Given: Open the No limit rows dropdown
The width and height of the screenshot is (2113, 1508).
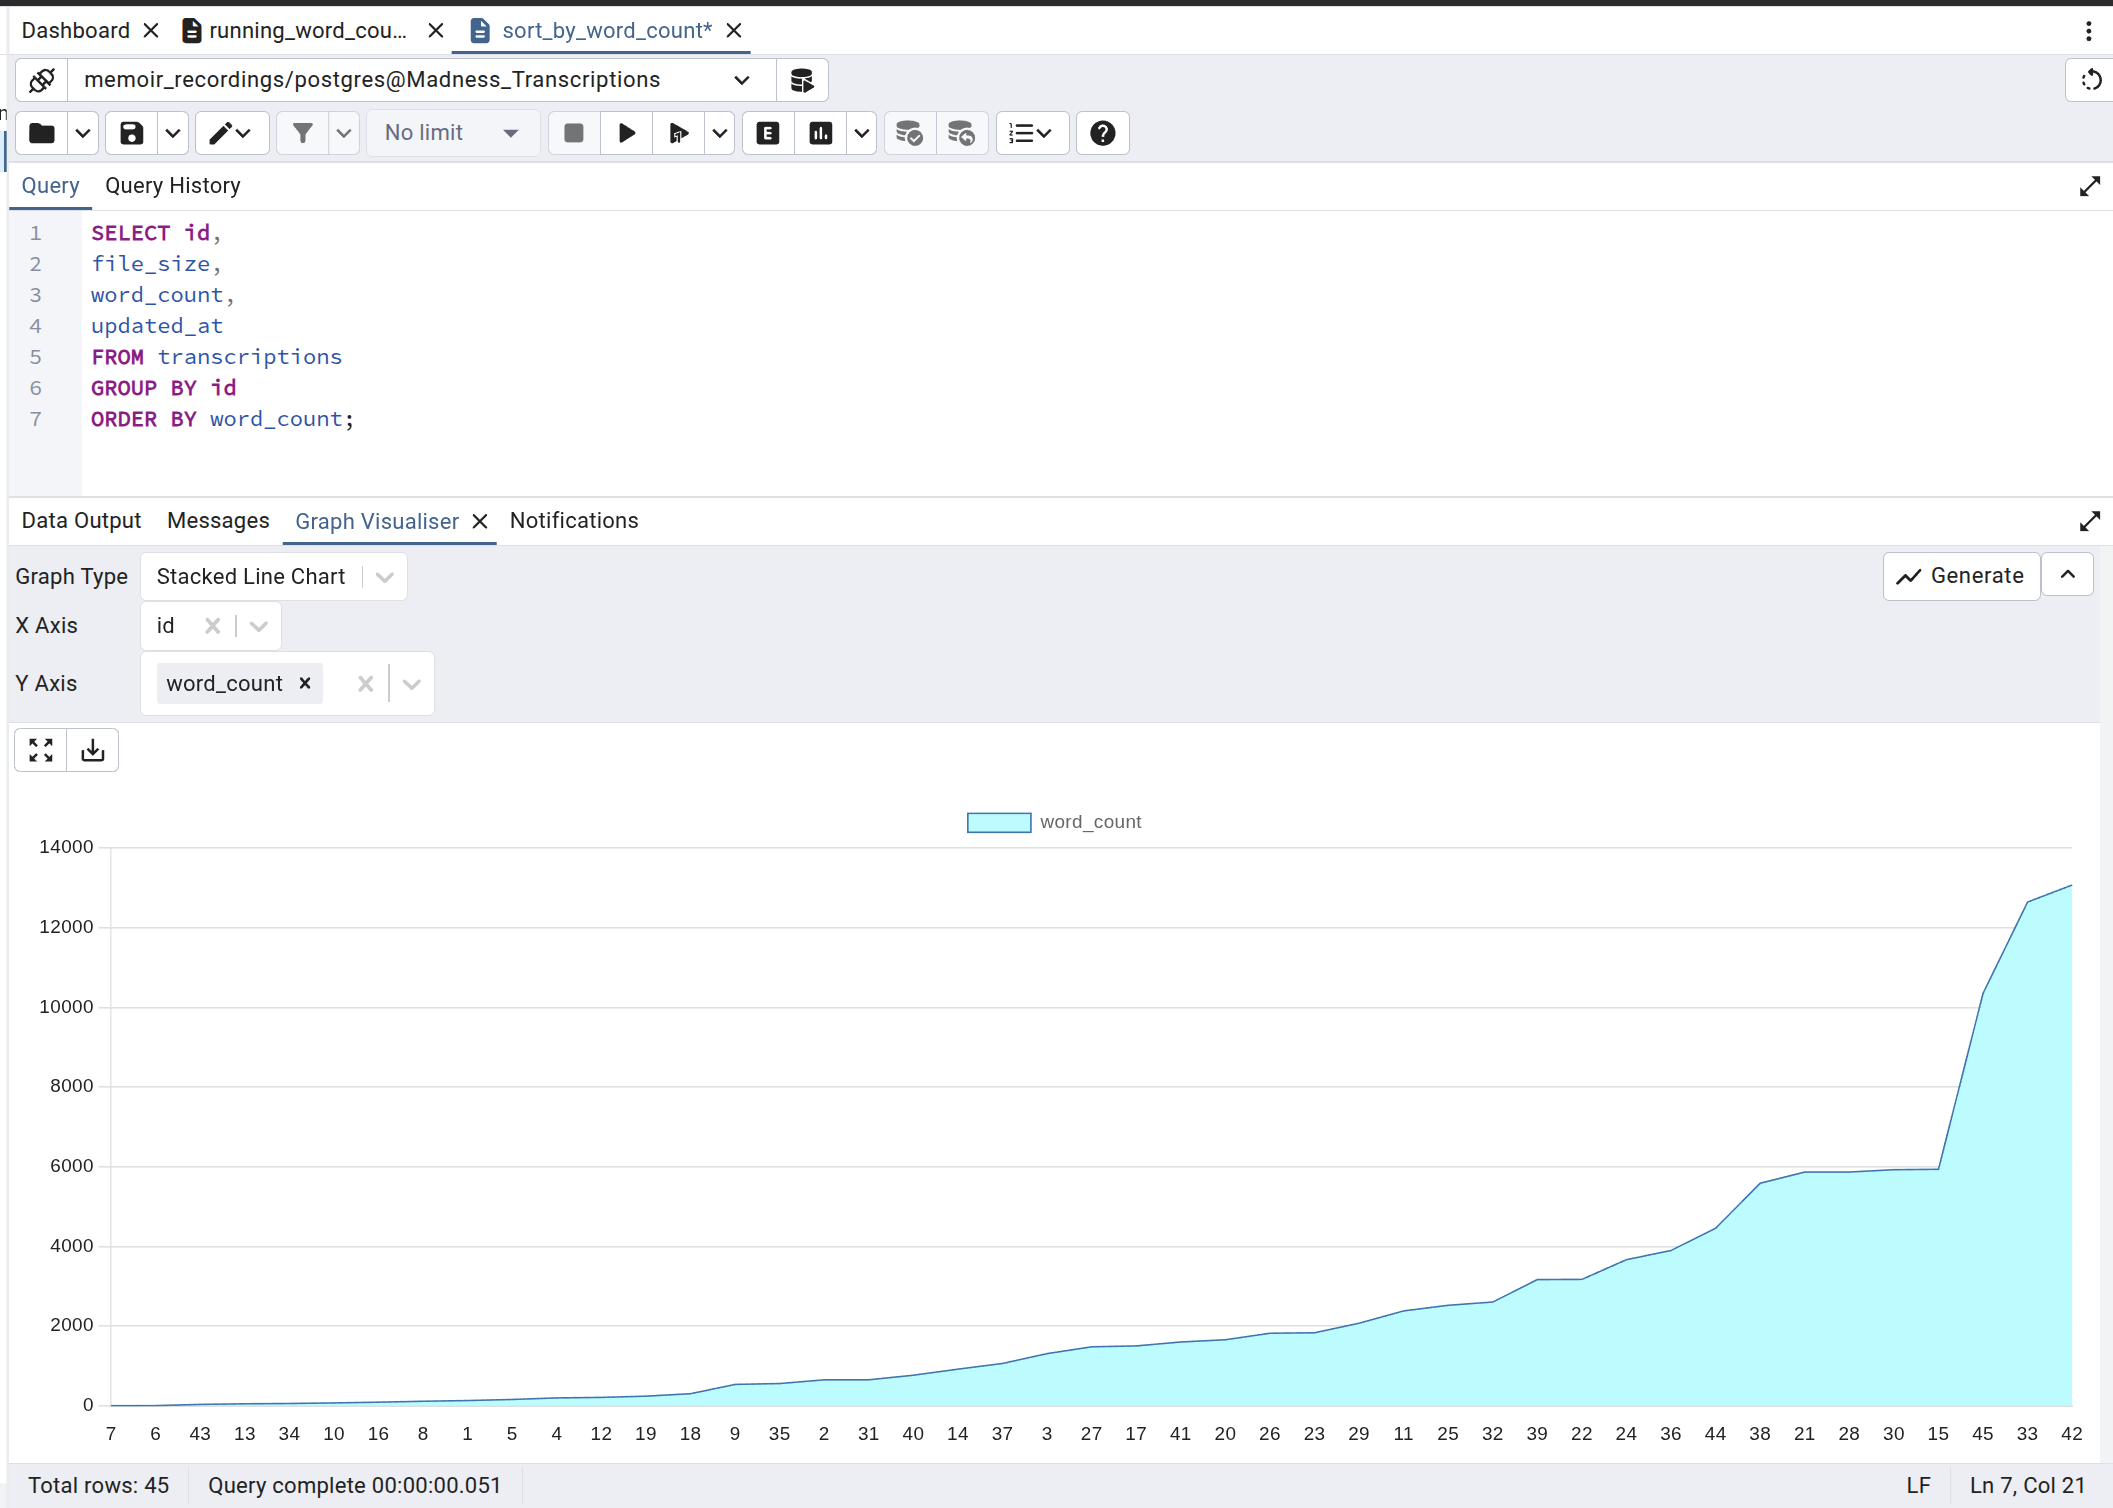Looking at the screenshot, I should pos(452,133).
